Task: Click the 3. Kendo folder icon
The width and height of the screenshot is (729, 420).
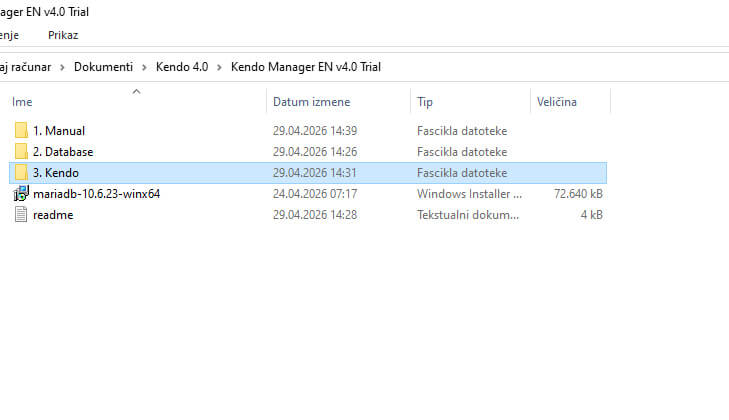Action: click(21, 173)
